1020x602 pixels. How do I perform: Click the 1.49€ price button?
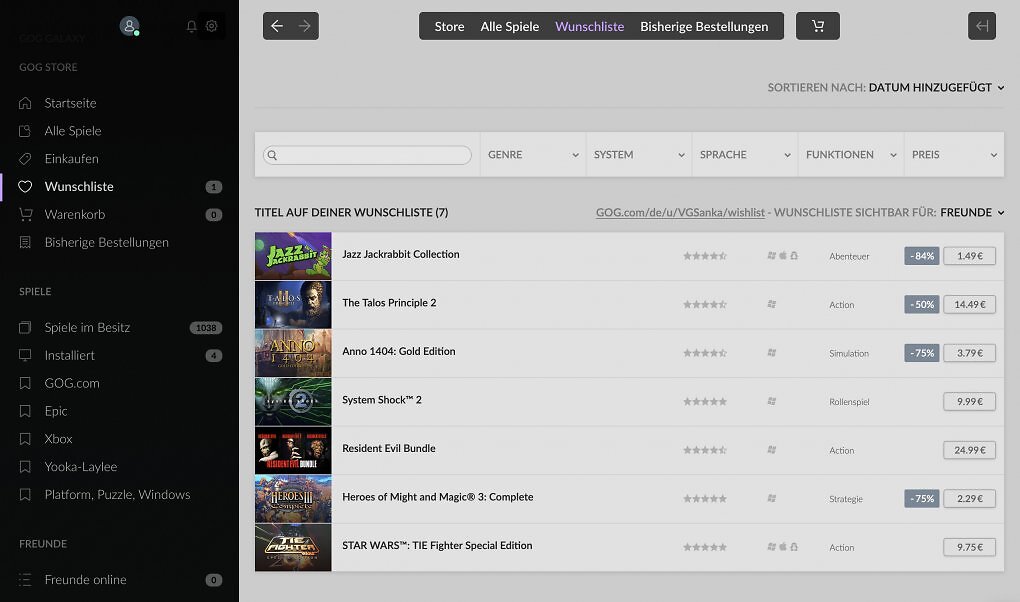tap(969, 256)
